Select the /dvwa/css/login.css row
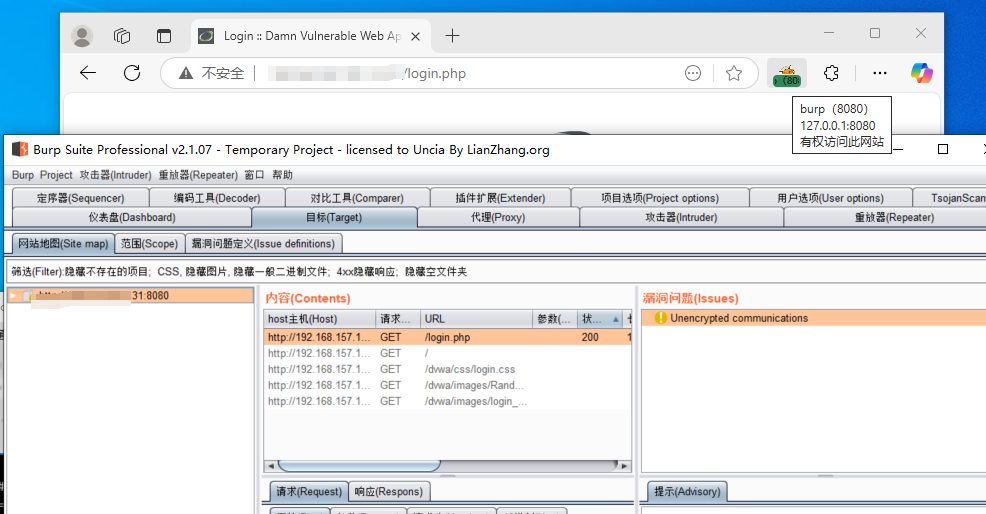Screen dimensions: 986x514 point(447,369)
